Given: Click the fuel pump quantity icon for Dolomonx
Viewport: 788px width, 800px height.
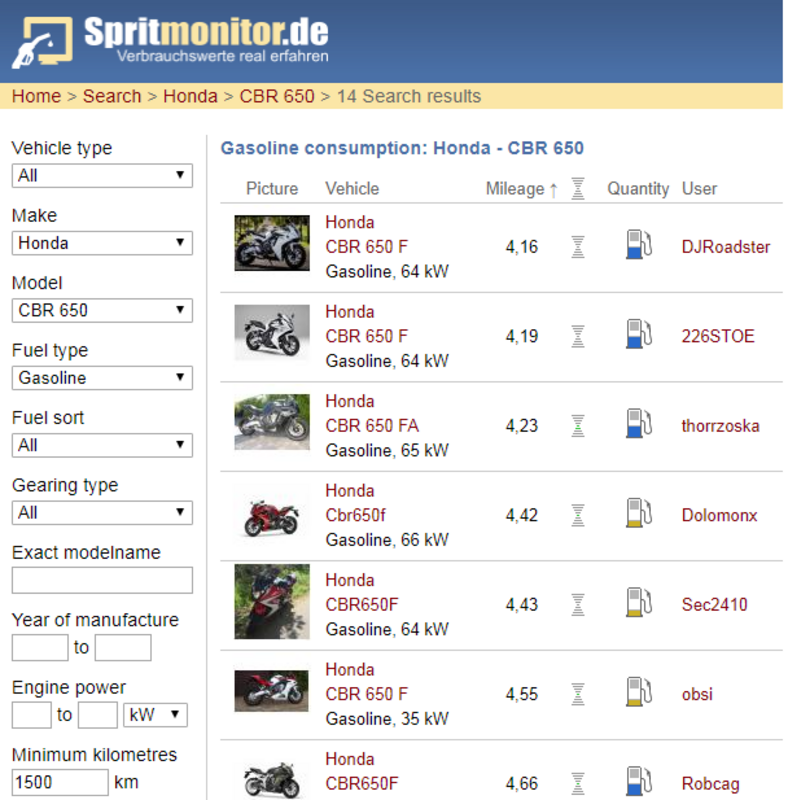Looking at the screenshot, I should point(639,512).
